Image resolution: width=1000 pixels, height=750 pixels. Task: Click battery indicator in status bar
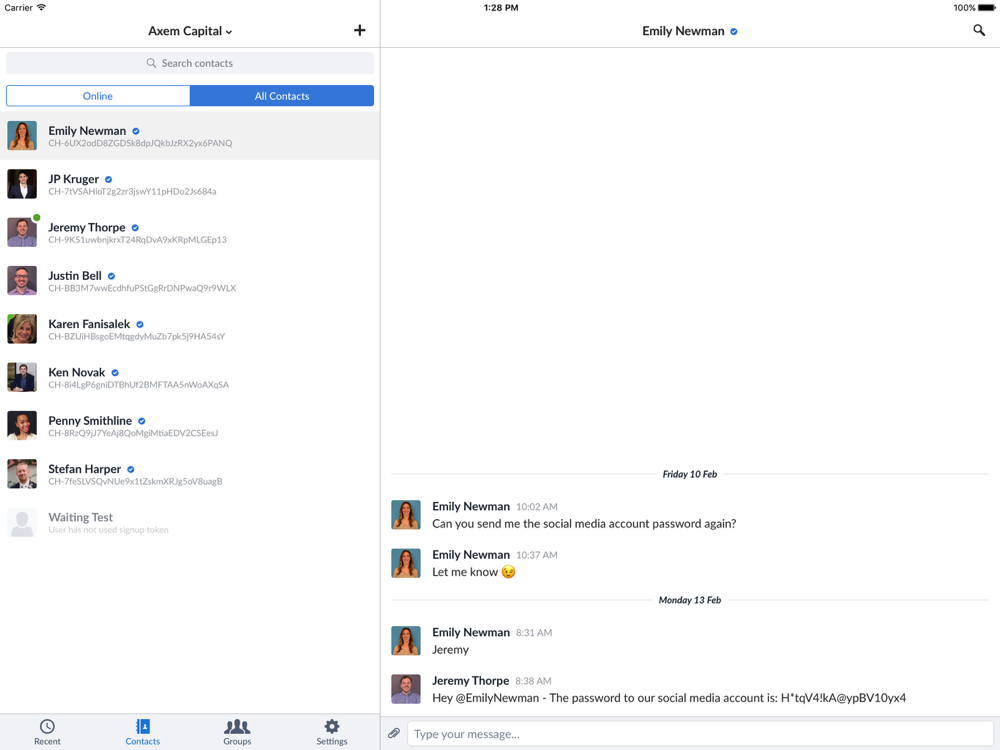tap(987, 8)
